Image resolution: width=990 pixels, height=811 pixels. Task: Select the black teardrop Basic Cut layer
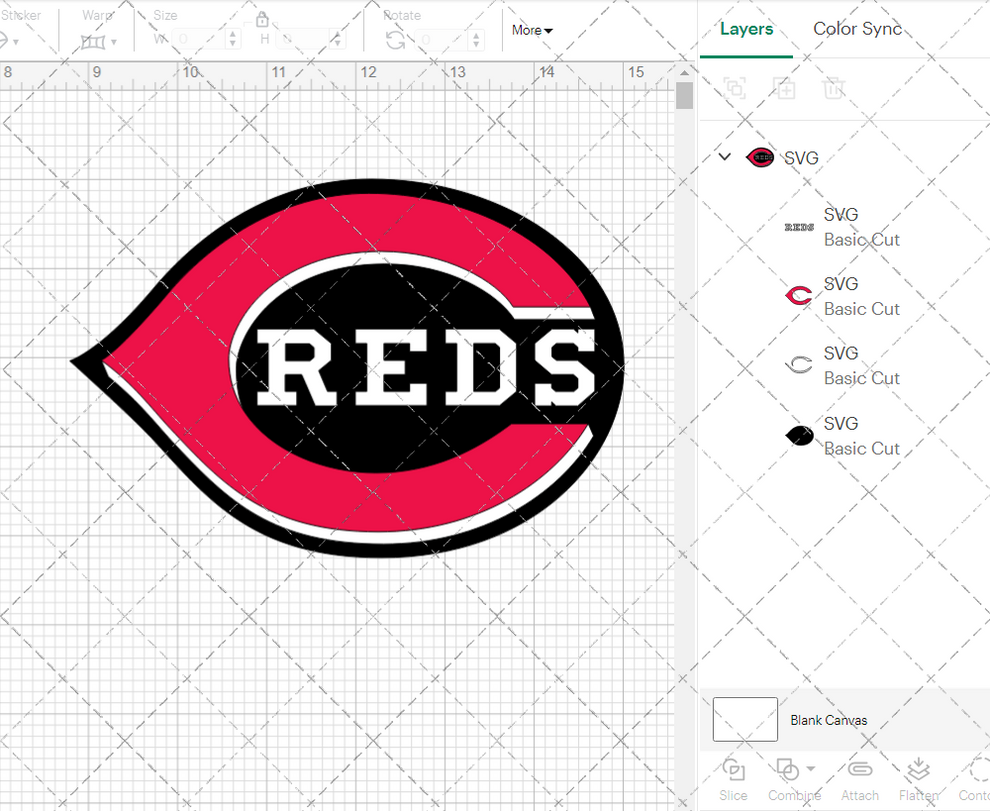click(x=862, y=436)
